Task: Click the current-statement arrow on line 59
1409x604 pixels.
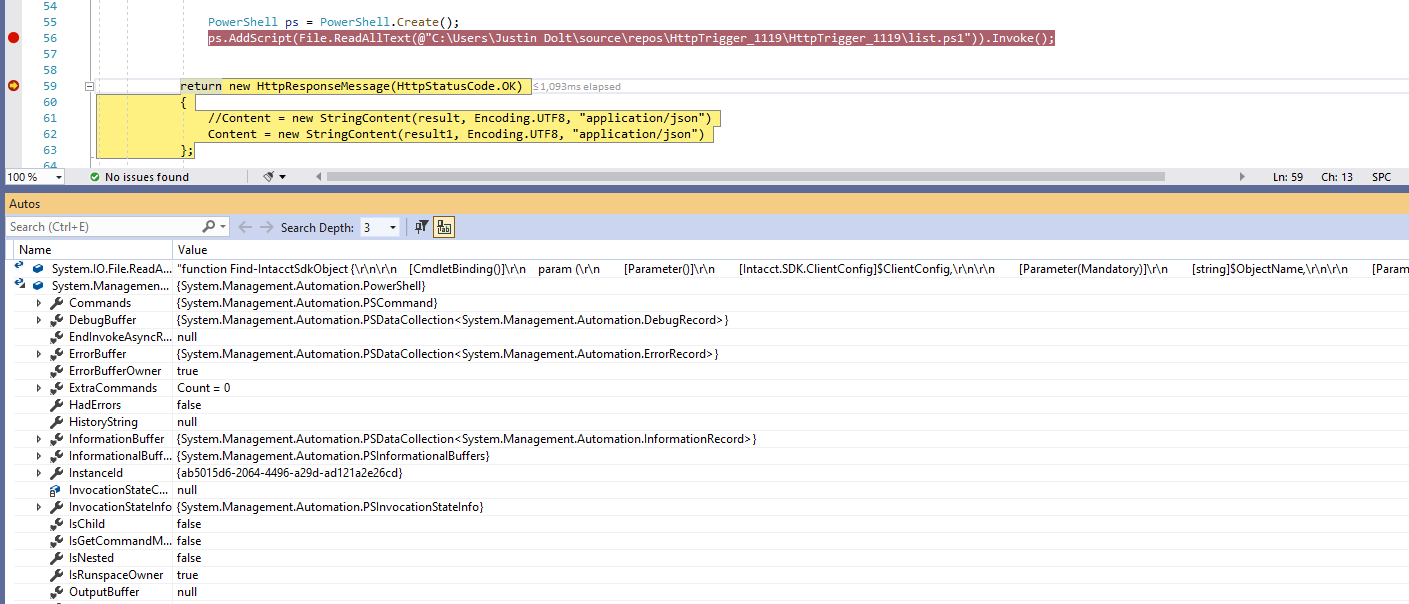Action: [x=14, y=86]
